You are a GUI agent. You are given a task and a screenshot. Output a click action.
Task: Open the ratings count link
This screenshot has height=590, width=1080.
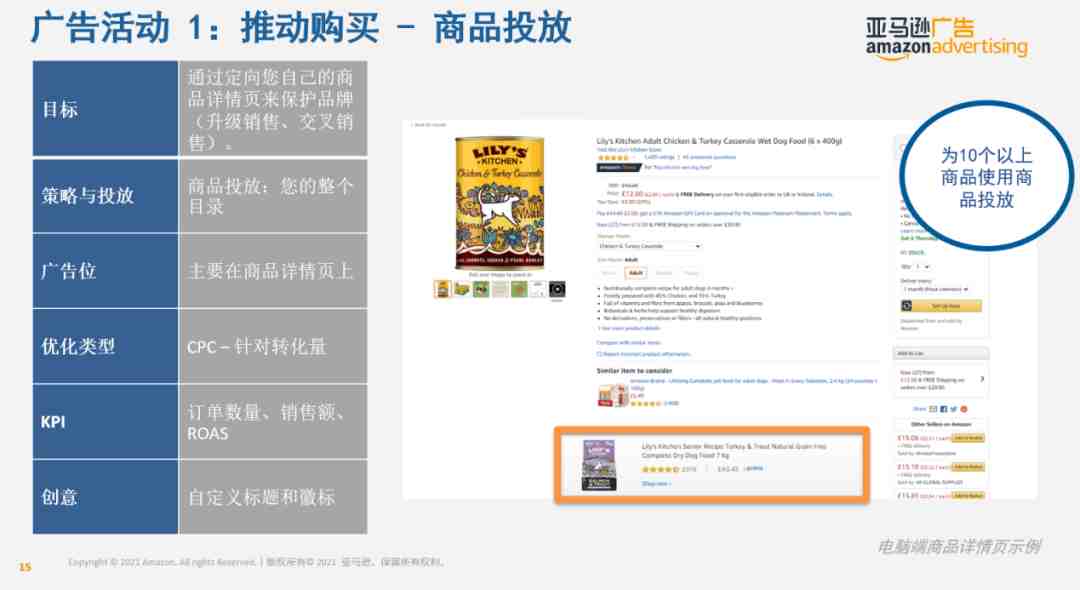pyautogui.click(x=659, y=158)
